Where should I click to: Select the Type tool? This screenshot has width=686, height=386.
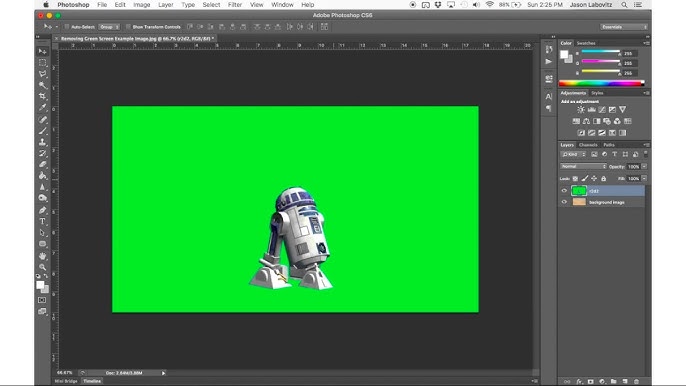pos(42,221)
